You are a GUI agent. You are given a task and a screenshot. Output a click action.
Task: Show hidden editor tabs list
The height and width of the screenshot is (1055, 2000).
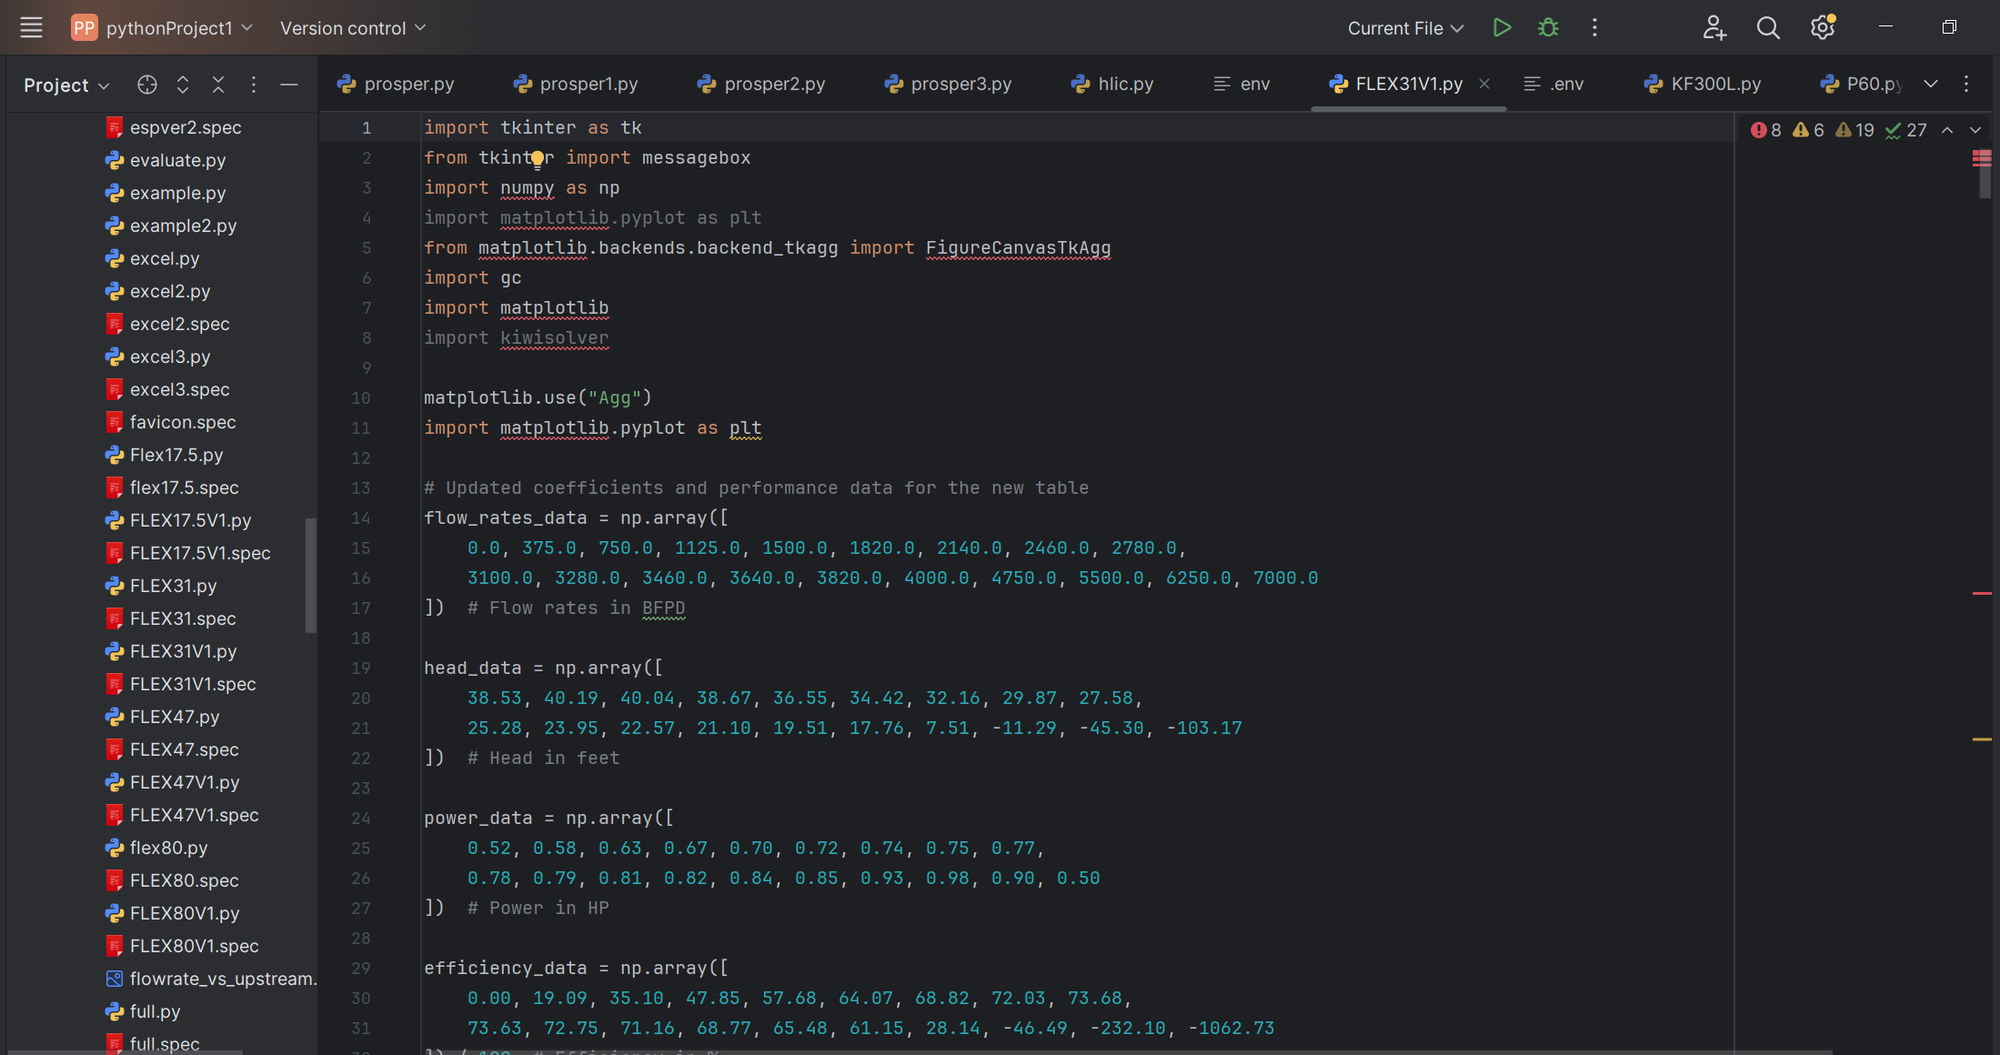pyautogui.click(x=1931, y=84)
